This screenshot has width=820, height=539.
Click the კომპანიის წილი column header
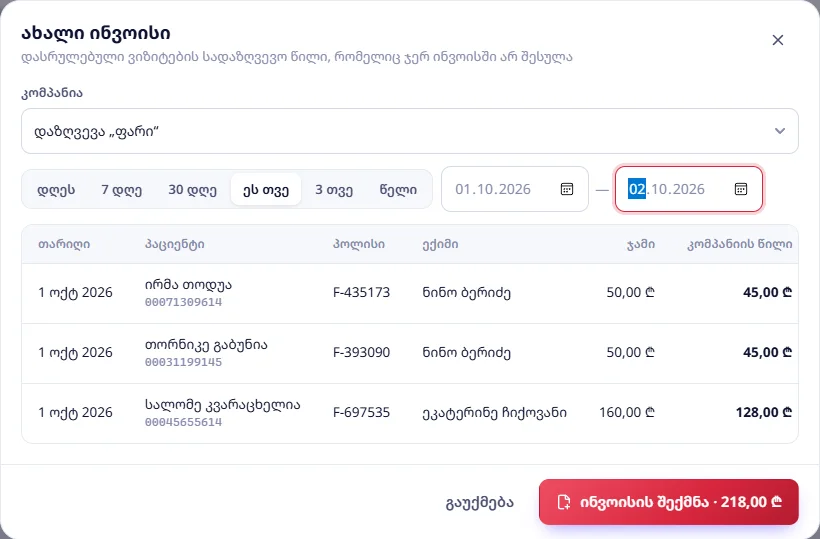(x=739, y=244)
